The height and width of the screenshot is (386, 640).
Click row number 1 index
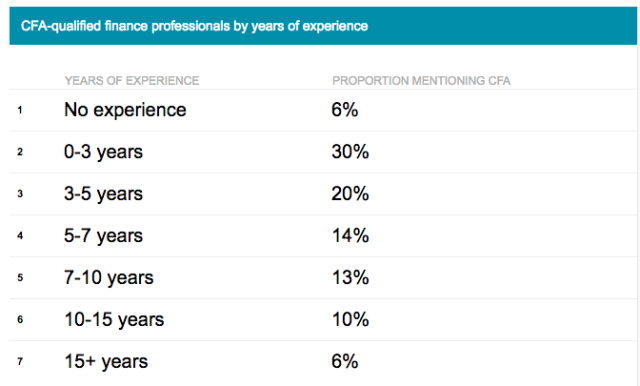point(20,110)
